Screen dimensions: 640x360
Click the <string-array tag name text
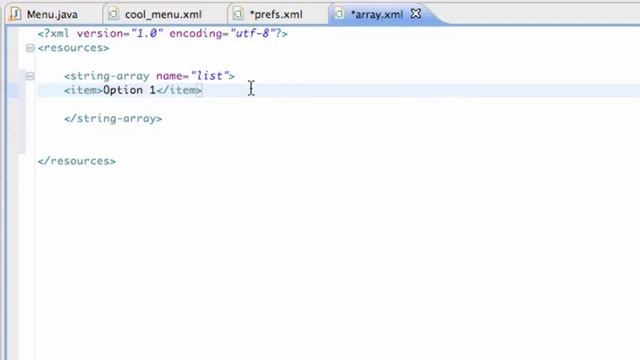pos(107,76)
